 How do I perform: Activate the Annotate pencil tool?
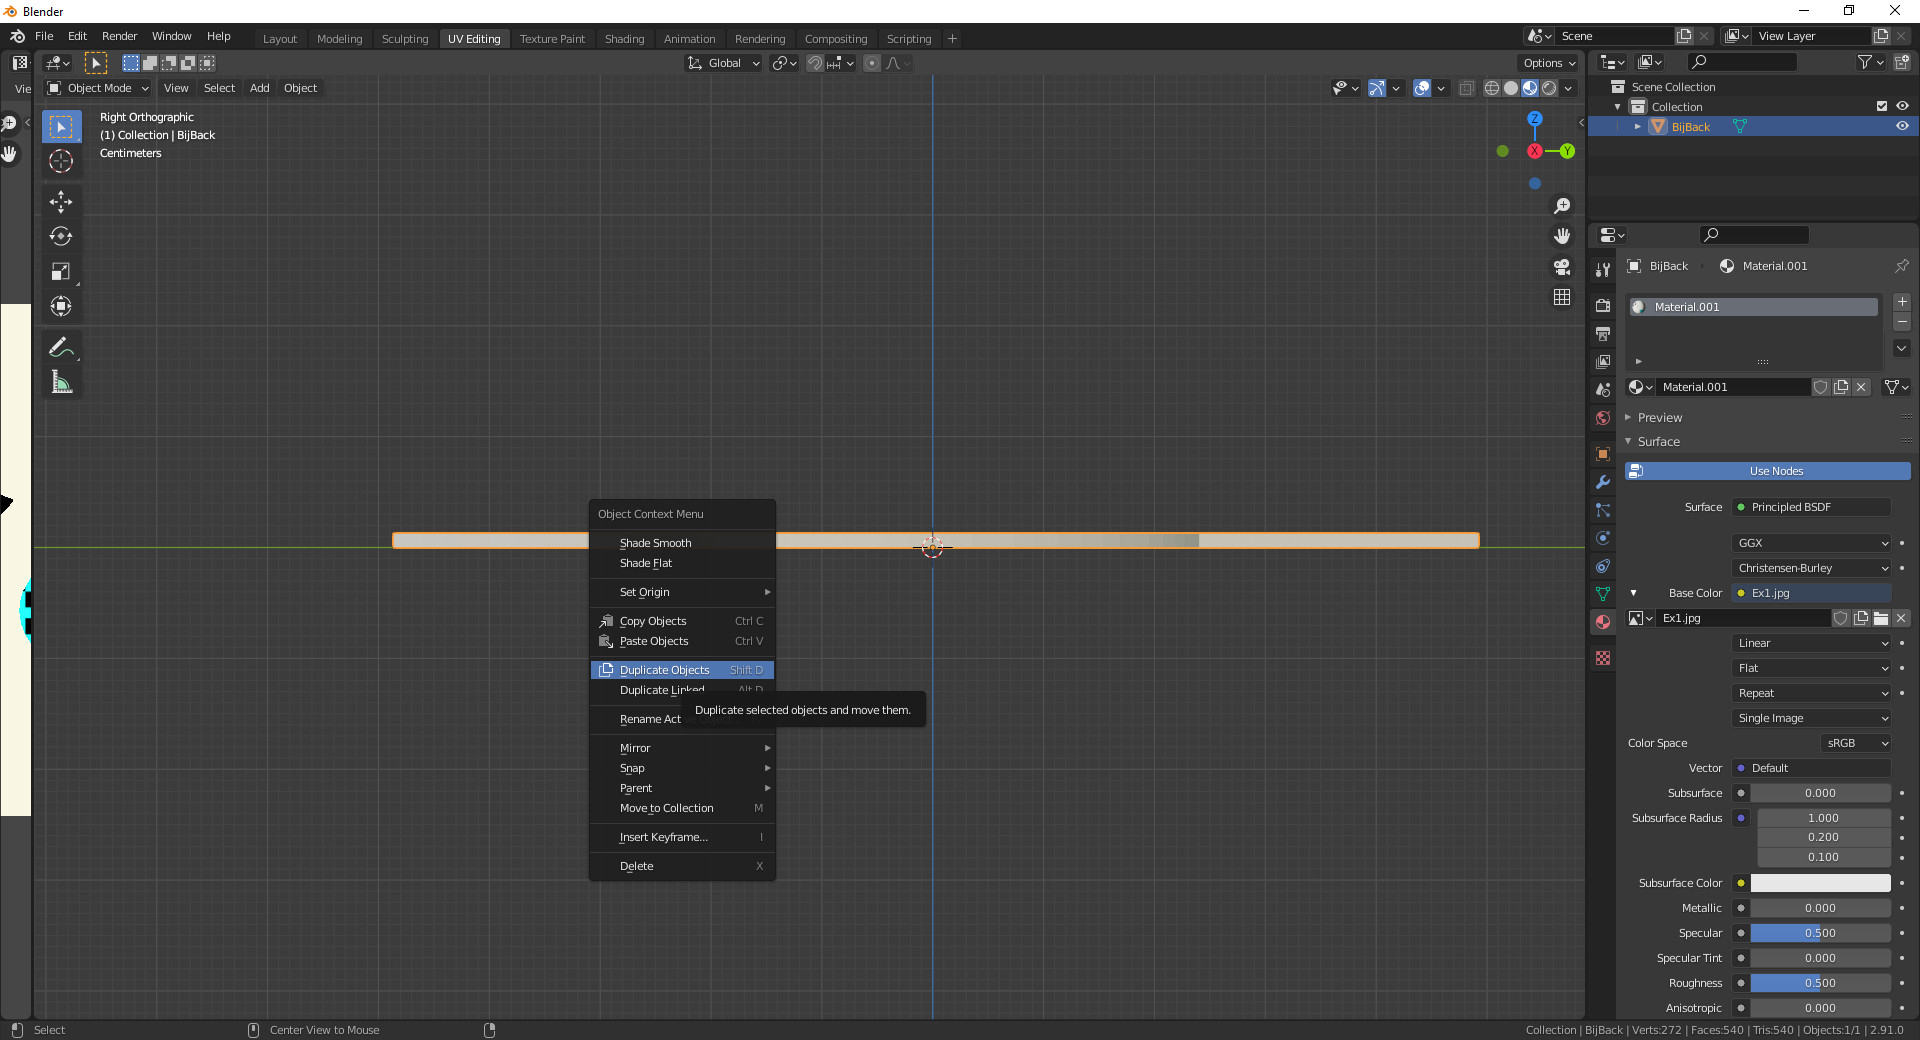(61, 348)
